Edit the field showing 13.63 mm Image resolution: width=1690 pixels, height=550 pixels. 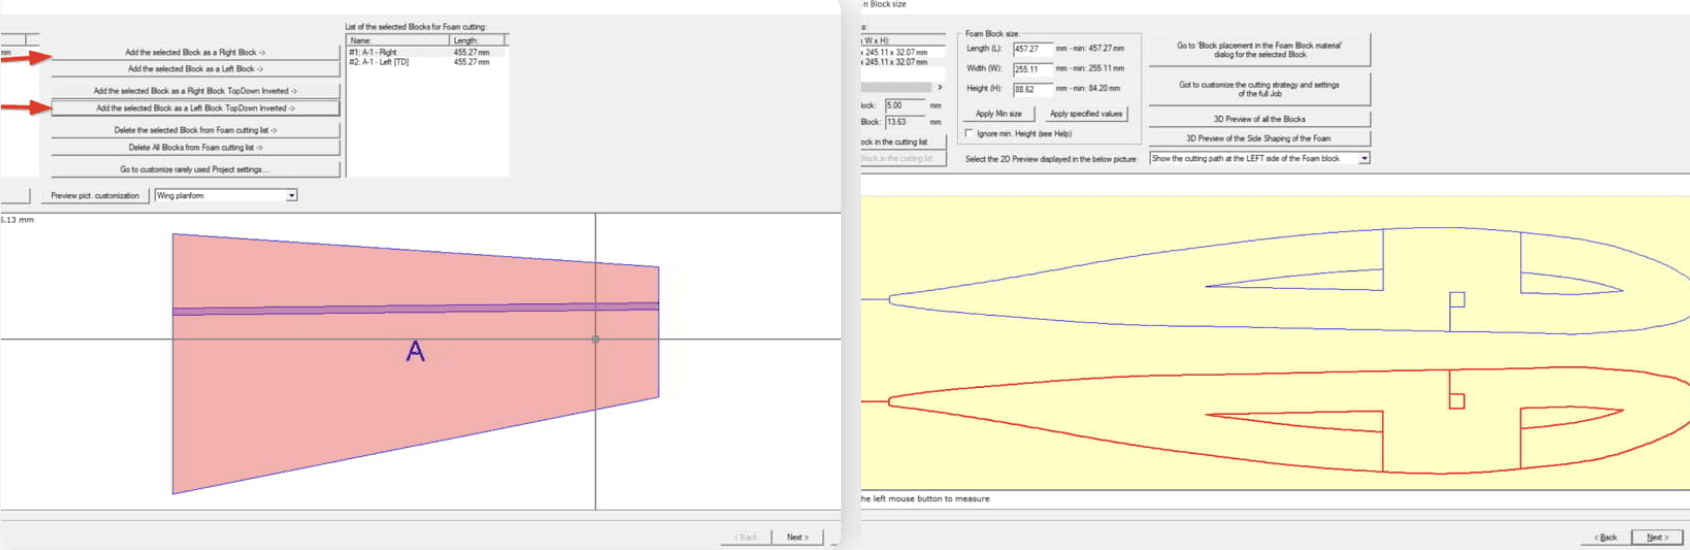(x=904, y=122)
